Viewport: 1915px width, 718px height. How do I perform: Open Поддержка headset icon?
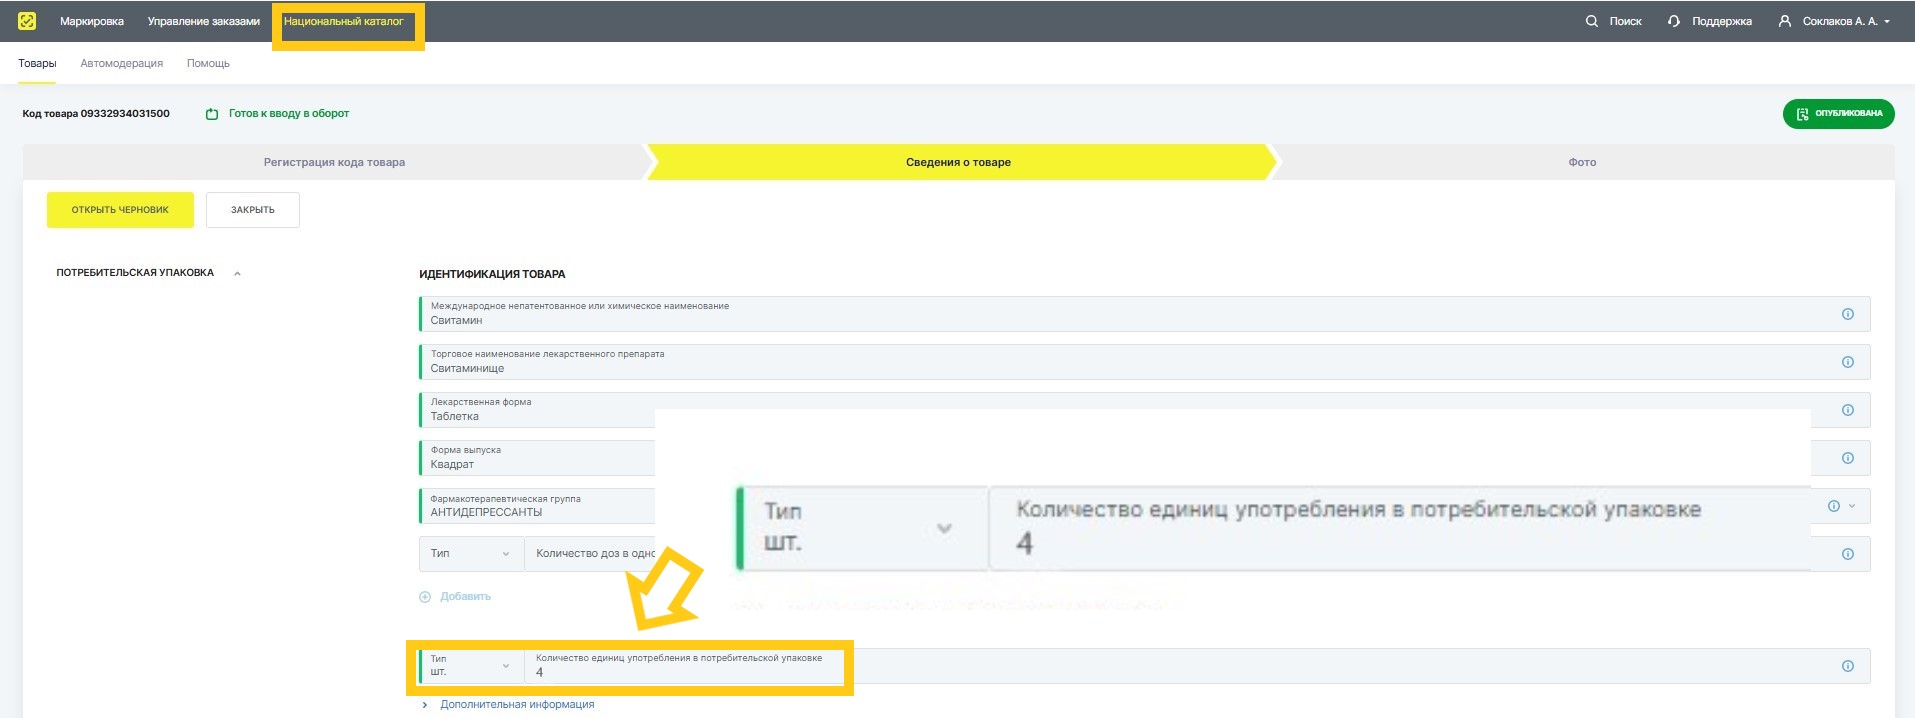click(1674, 21)
